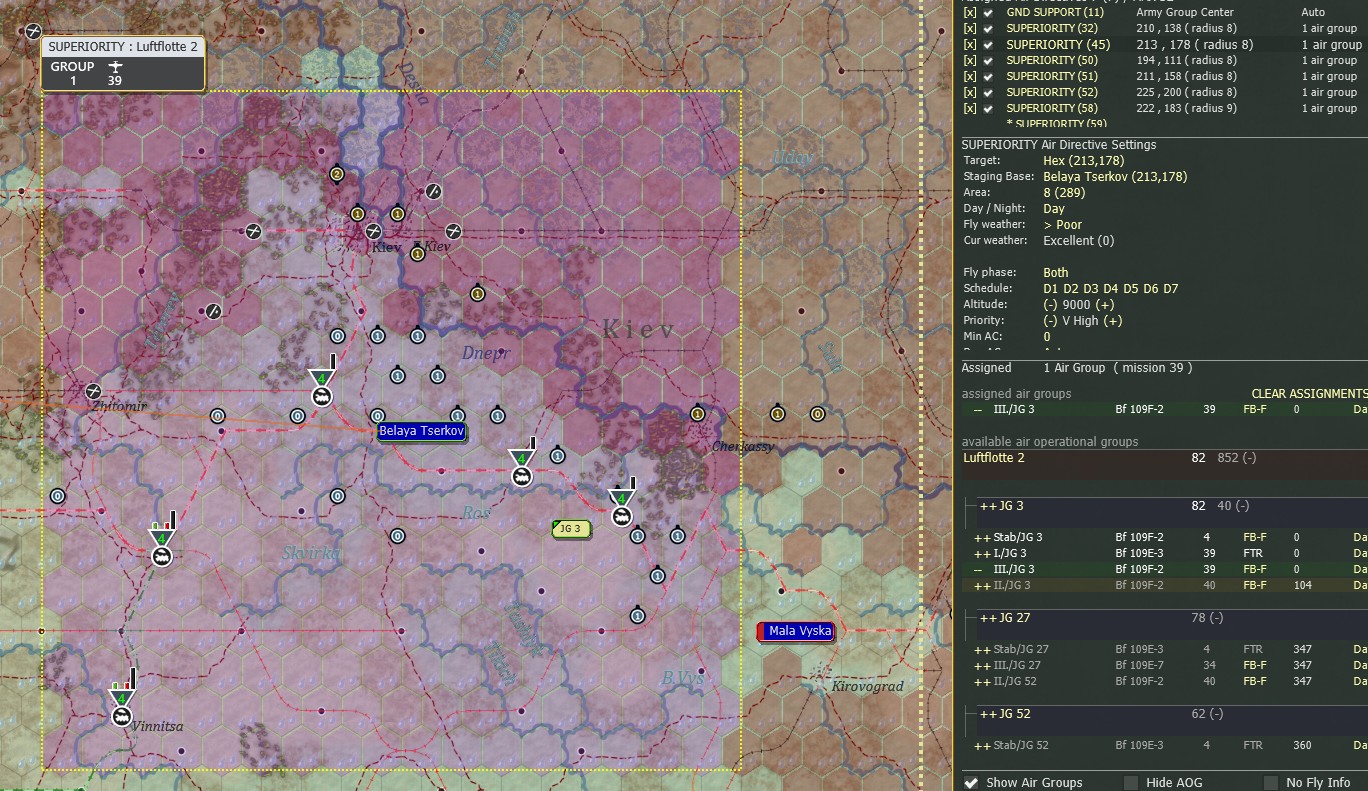Toggle the SUPERIORITY (45) checkbox
This screenshot has width=1368, height=791.
(x=989, y=44)
